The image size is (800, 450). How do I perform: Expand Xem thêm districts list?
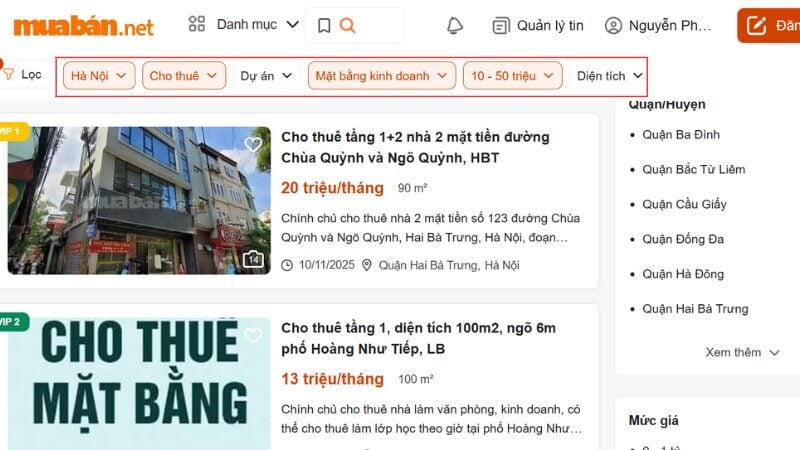point(742,353)
